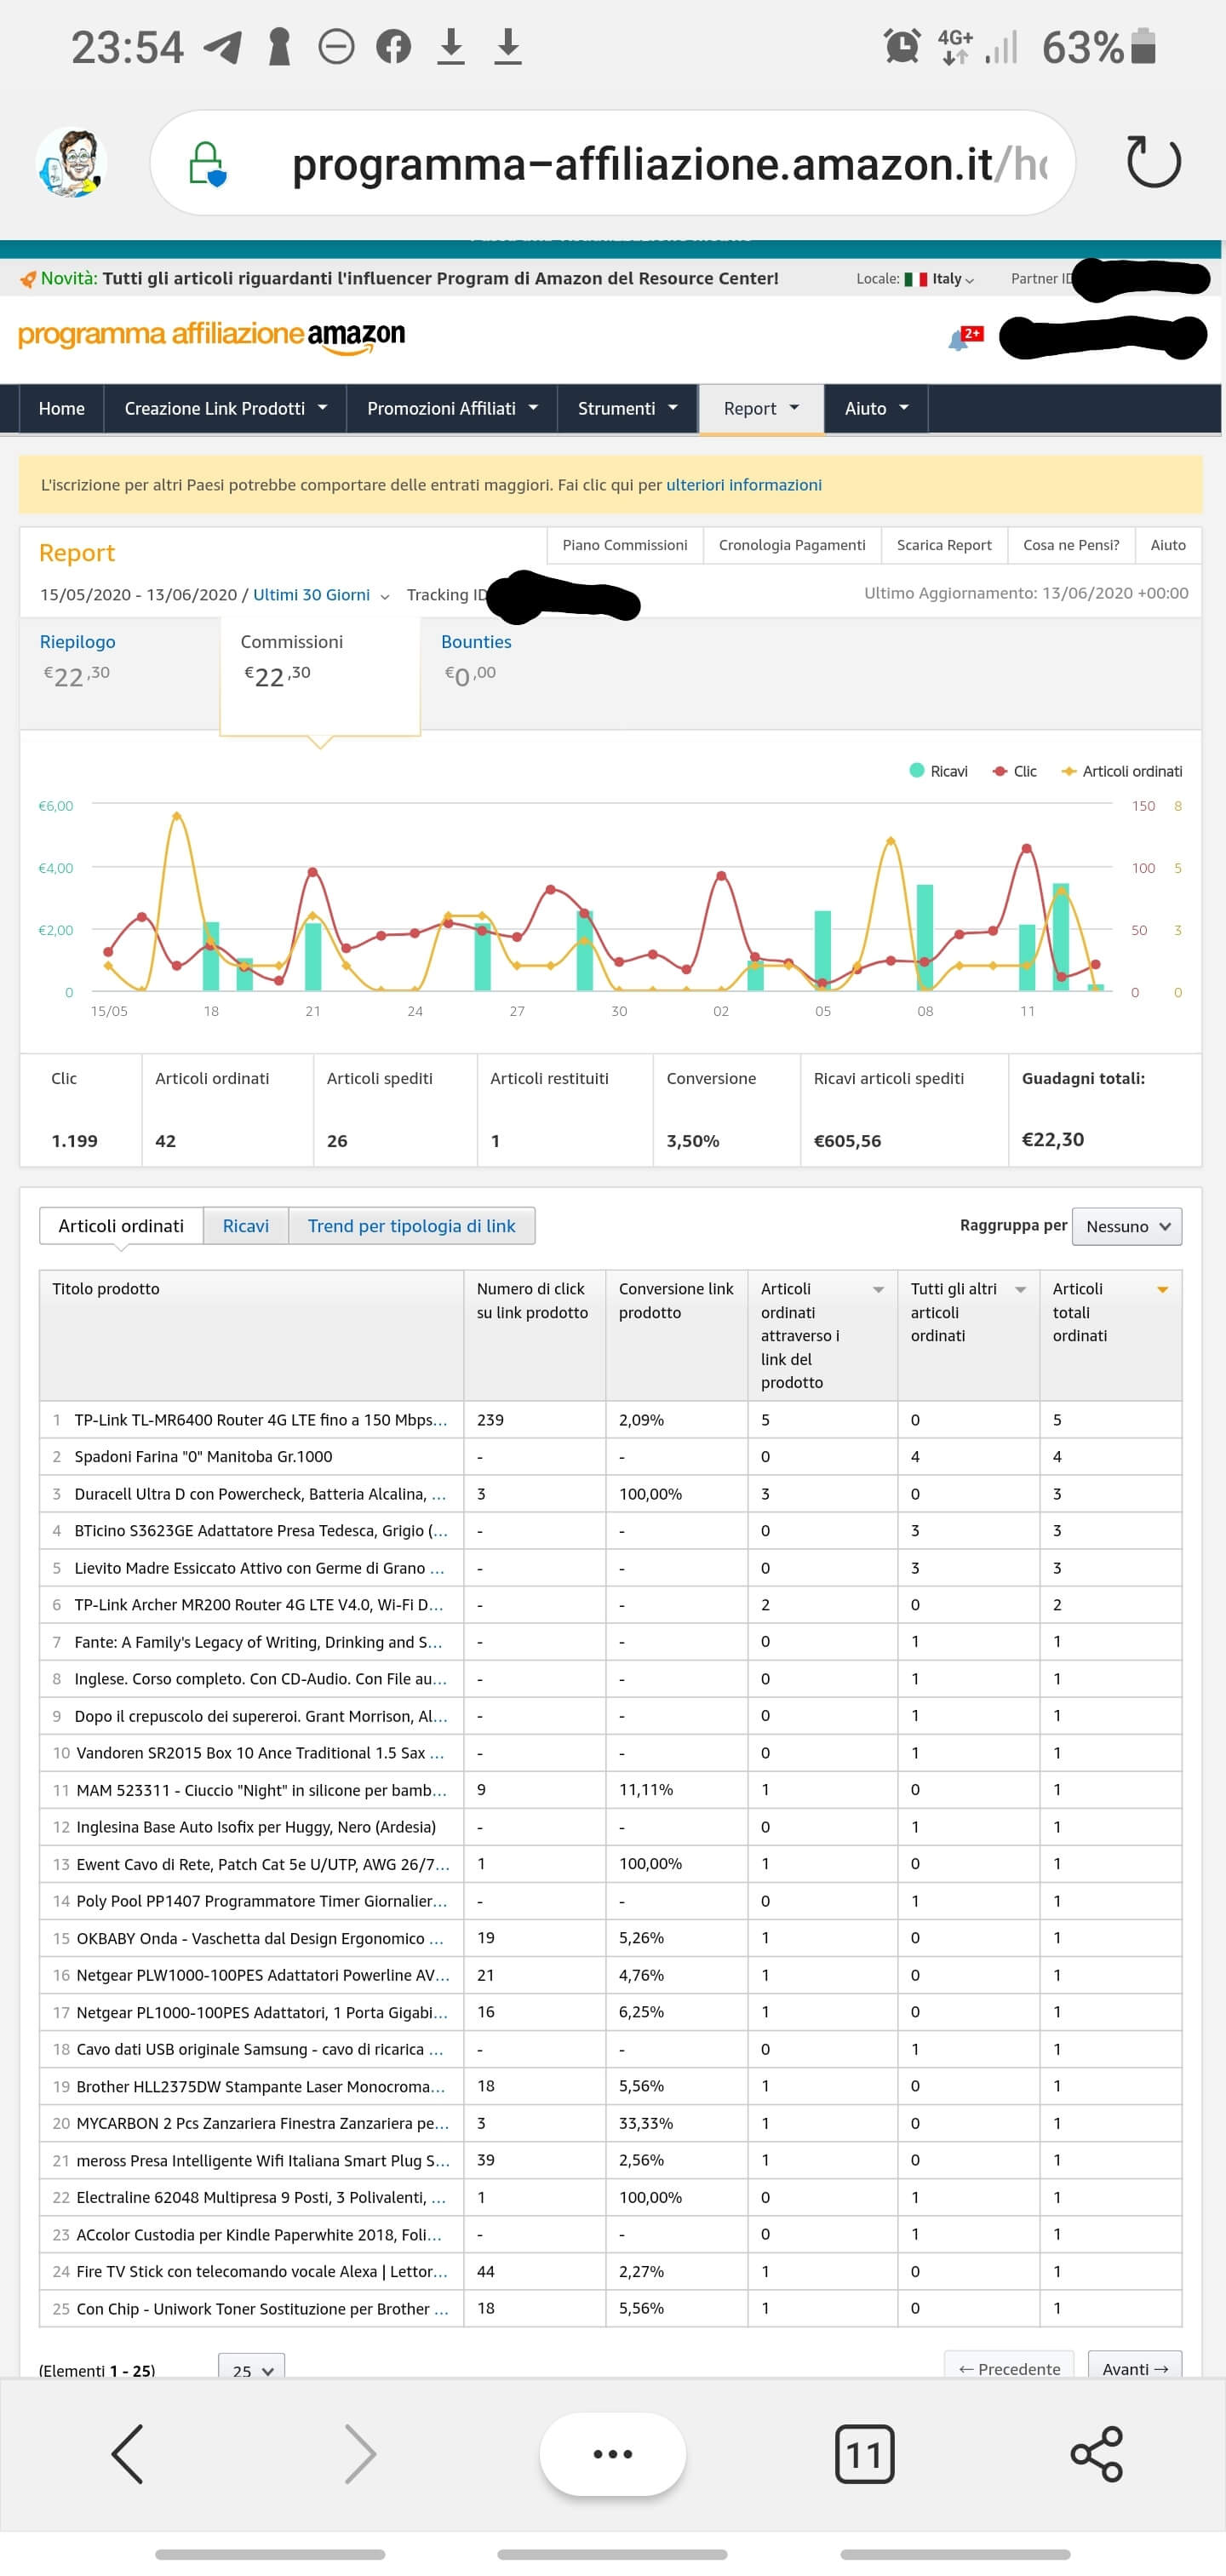Tap the secure lock icon in address bar

point(207,164)
